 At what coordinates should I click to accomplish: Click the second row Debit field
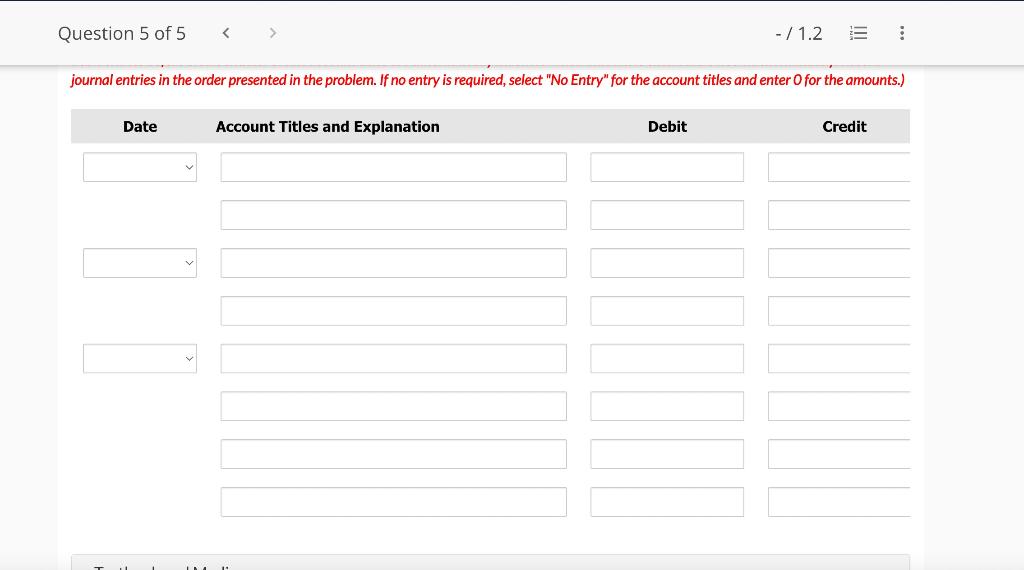667,215
